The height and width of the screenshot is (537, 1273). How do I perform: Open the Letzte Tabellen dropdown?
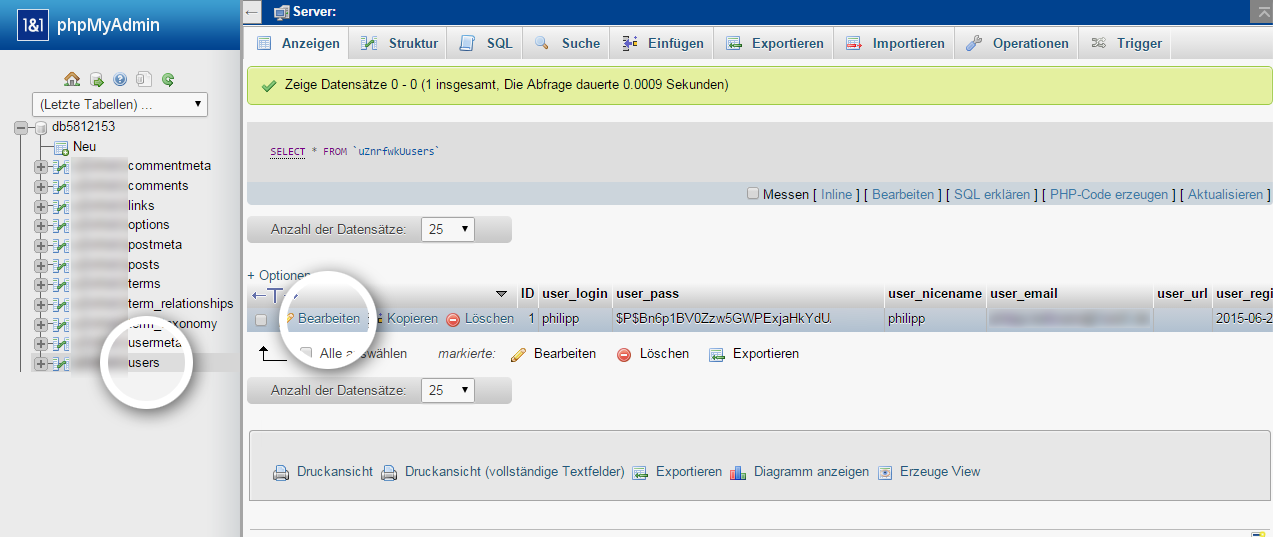tap(120, 104)
